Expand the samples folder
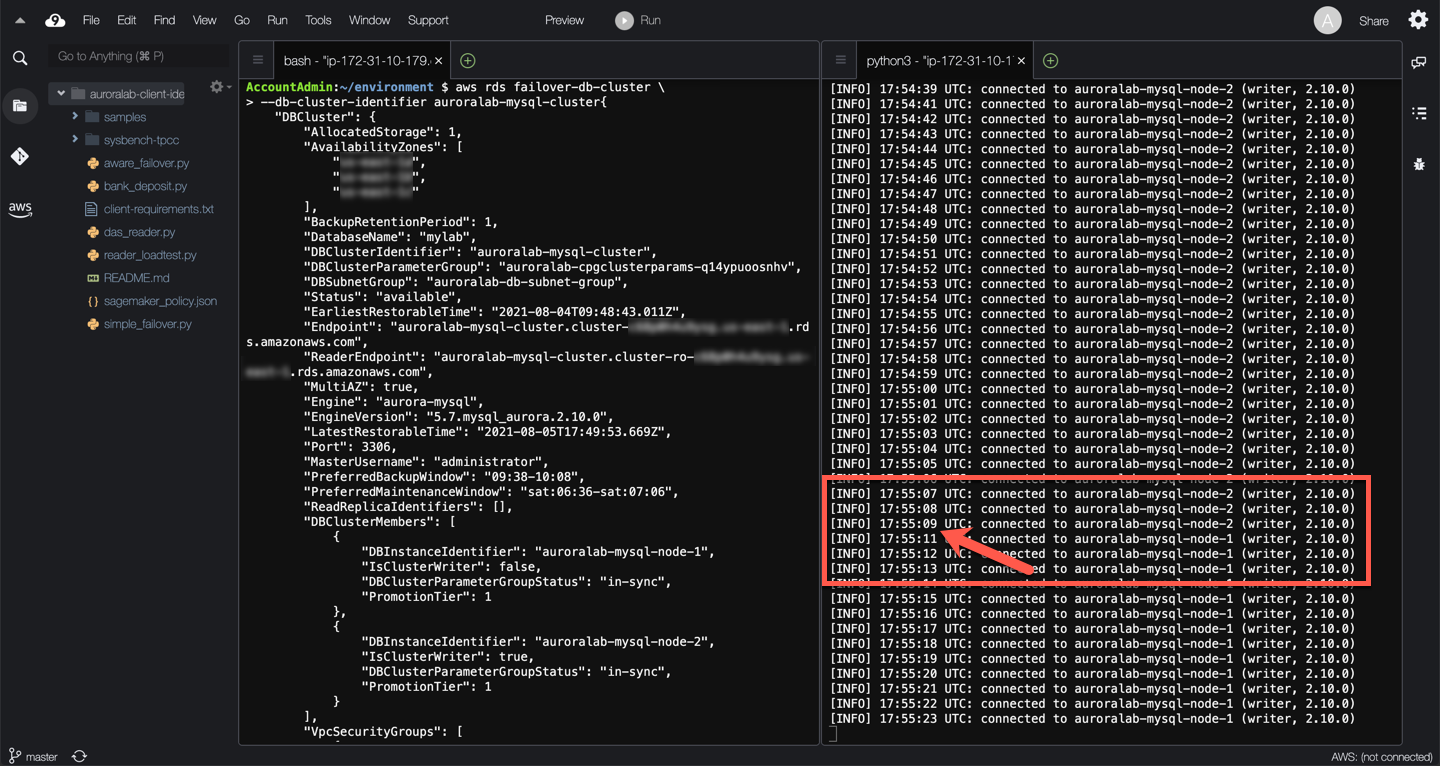This screenshot has width=1440, height=766. 75,117
